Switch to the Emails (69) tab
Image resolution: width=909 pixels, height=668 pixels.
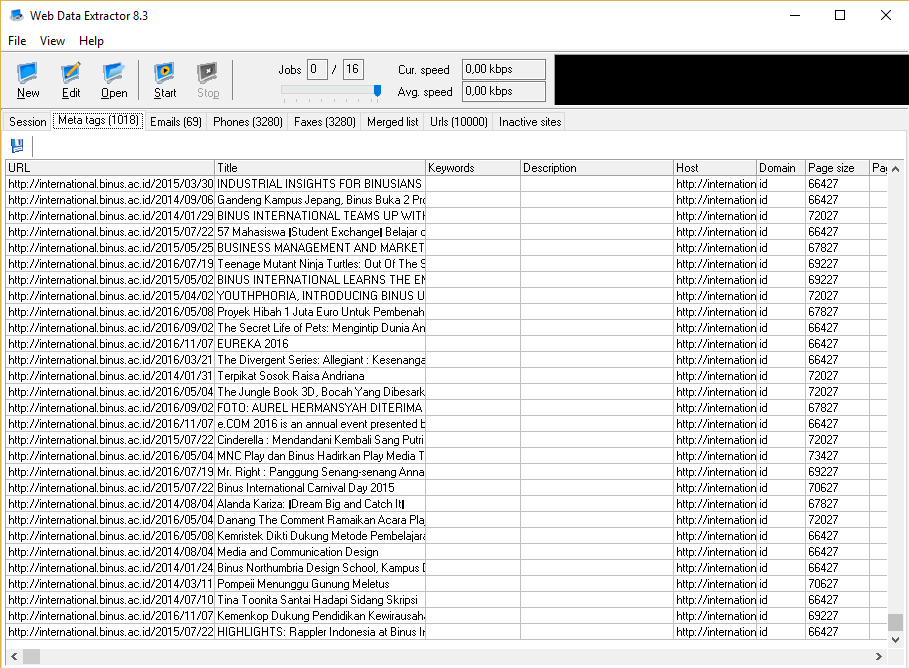pos(176,122)
